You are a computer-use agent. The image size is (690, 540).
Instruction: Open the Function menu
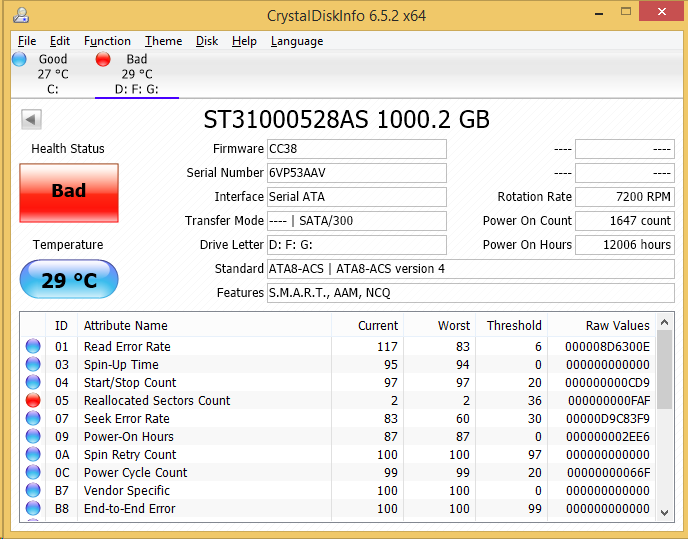pyautogui.click(x=107, y=41)
